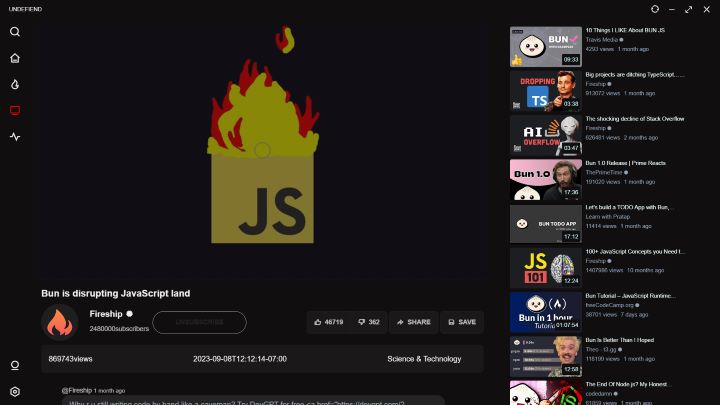Select the red subscriptions screen icon in sidebar
This screenshot has height=405, width=720.
point(15,110)
